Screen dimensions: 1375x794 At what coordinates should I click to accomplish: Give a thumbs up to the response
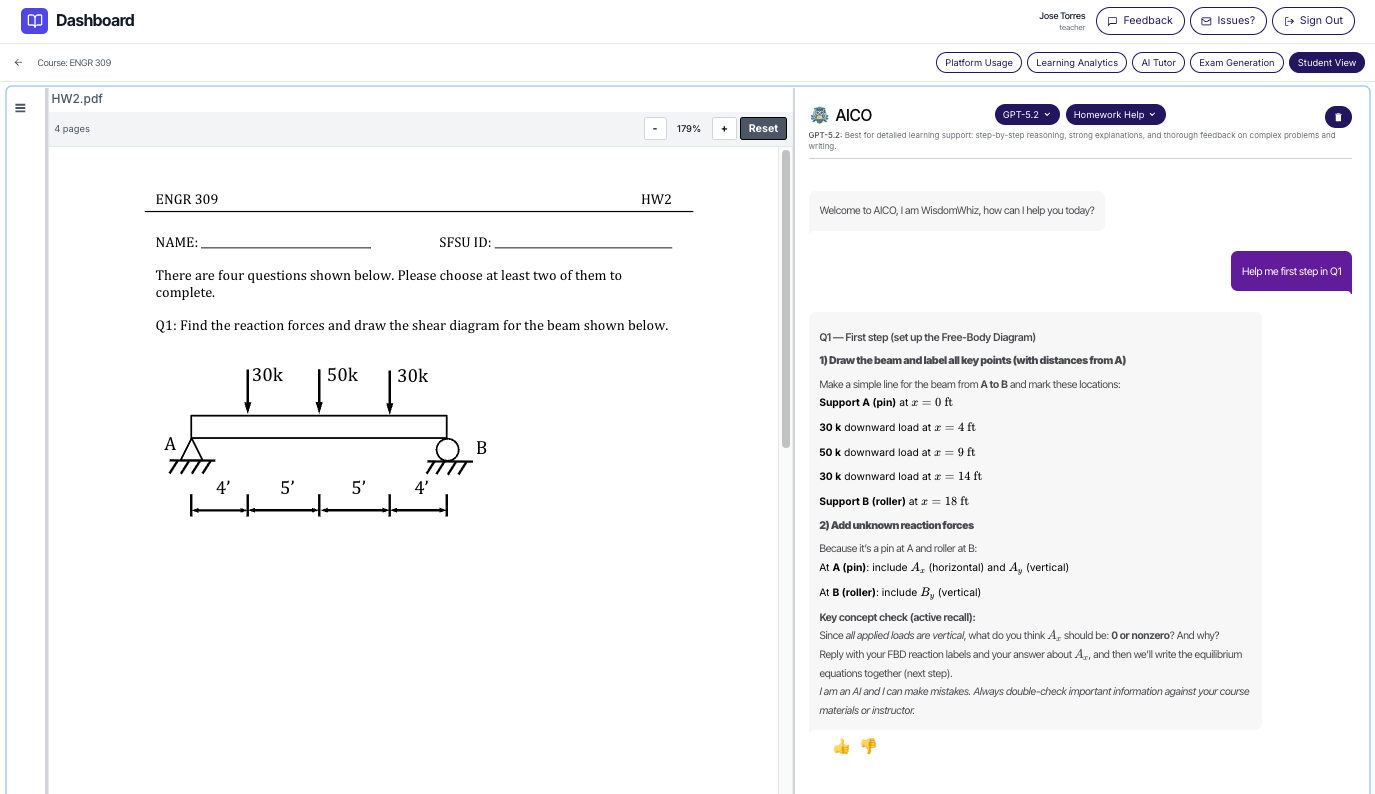pos(841,746)
